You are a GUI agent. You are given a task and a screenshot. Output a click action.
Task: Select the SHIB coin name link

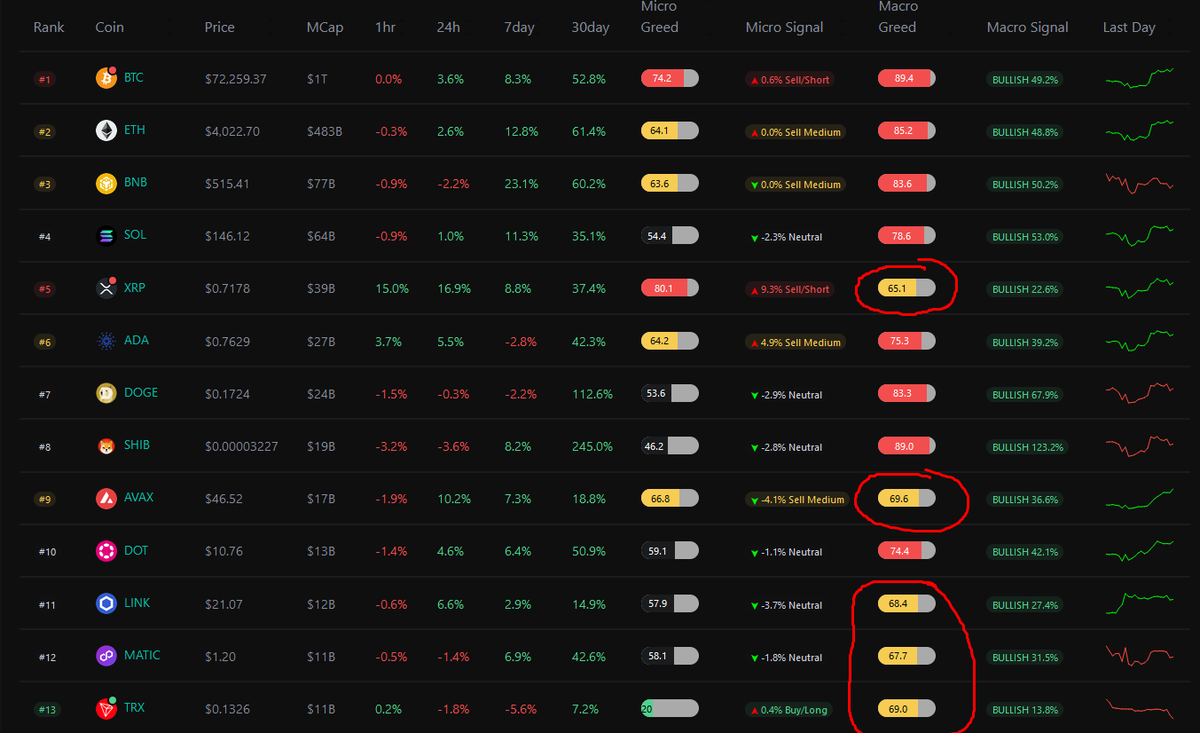(x=137, y=445)
